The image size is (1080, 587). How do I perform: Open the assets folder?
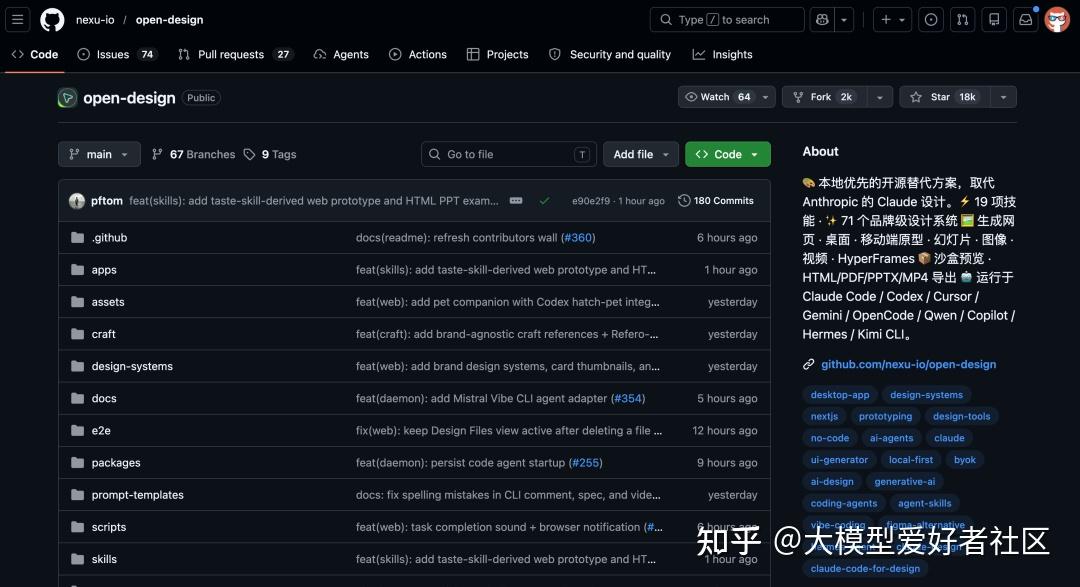point(108,302)
